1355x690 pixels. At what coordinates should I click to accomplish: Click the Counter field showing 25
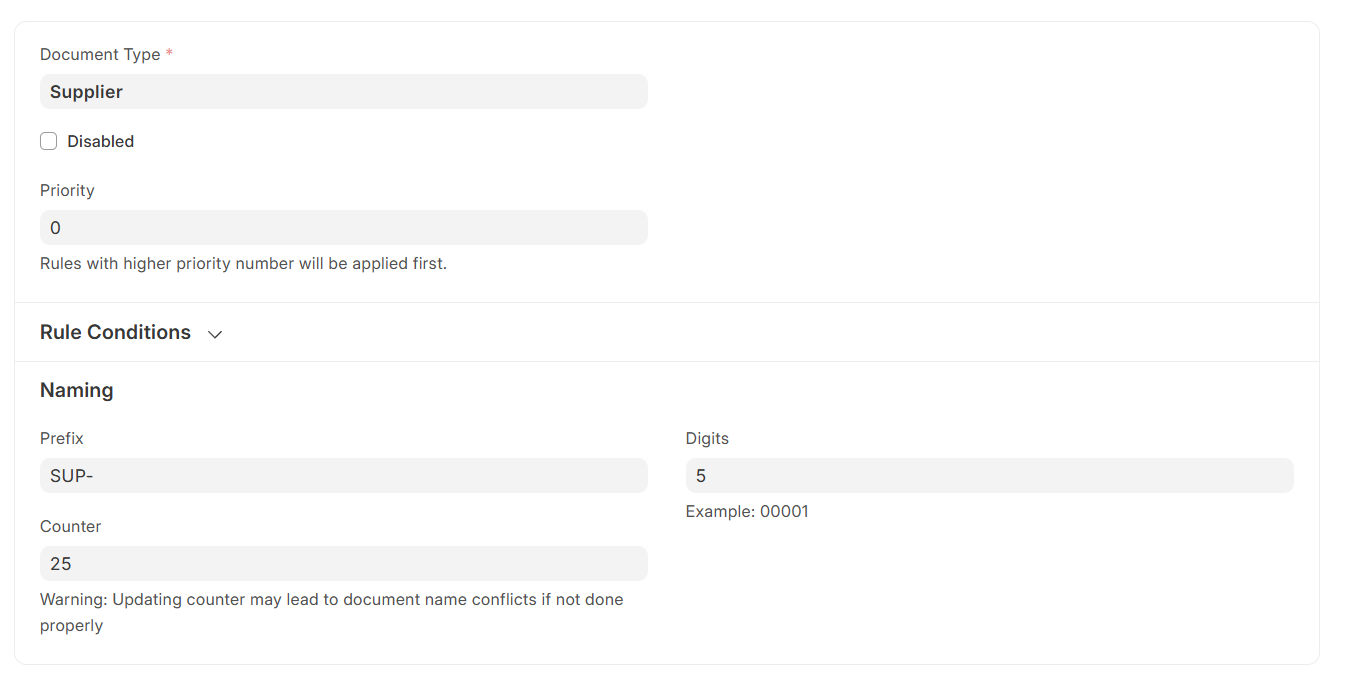coord(343,564)
